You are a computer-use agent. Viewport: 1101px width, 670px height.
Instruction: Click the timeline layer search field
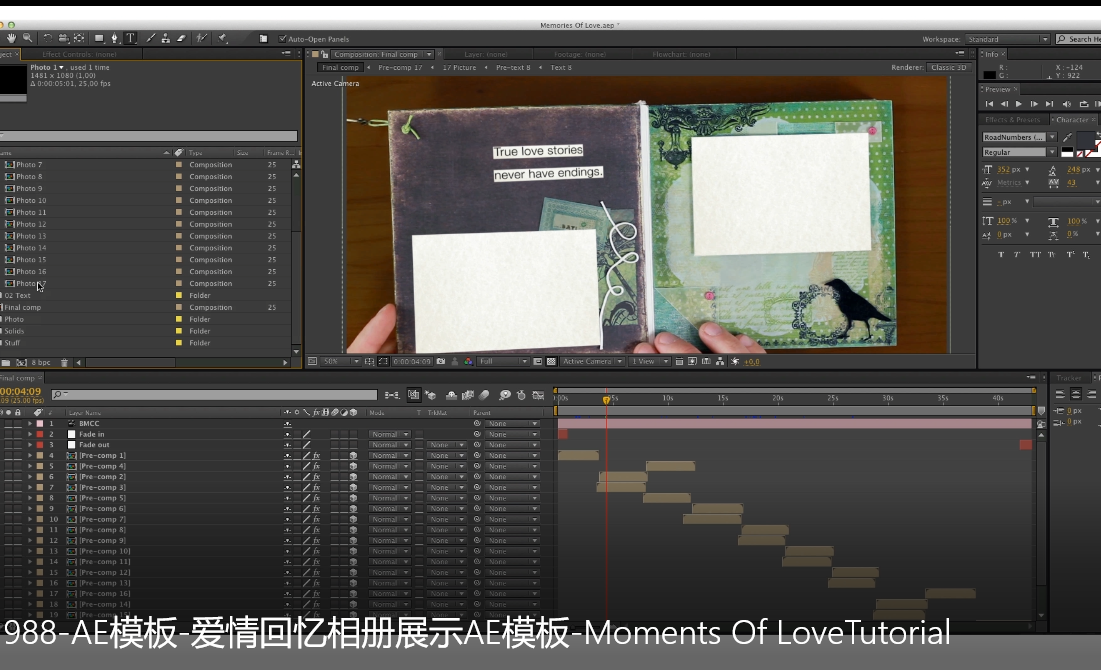coord(214,395)
